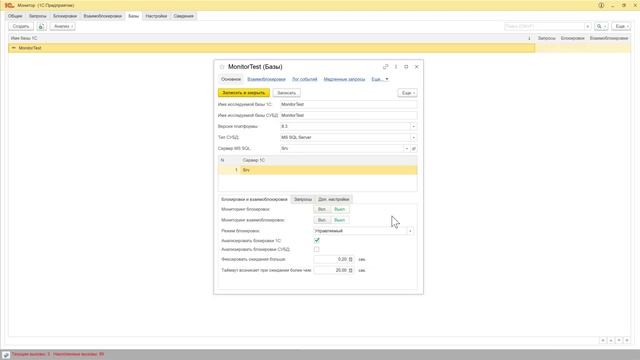Open the Анализ dropdown in list toolbar
640x360 pixels.
point(62,27)
